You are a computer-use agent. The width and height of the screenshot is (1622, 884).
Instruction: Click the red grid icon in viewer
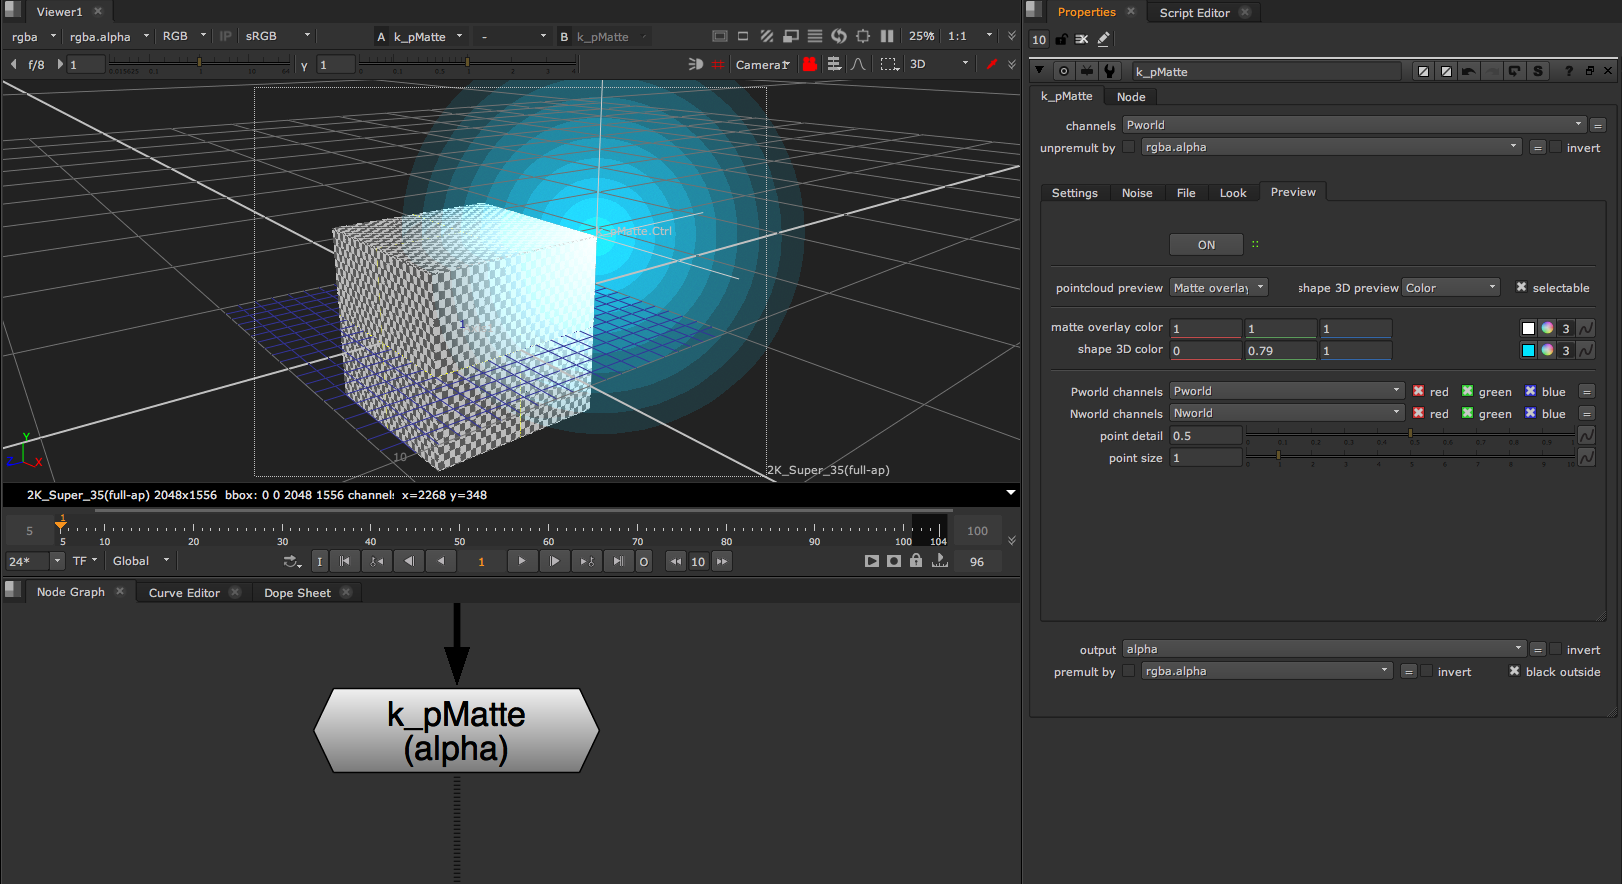point(718,64)
